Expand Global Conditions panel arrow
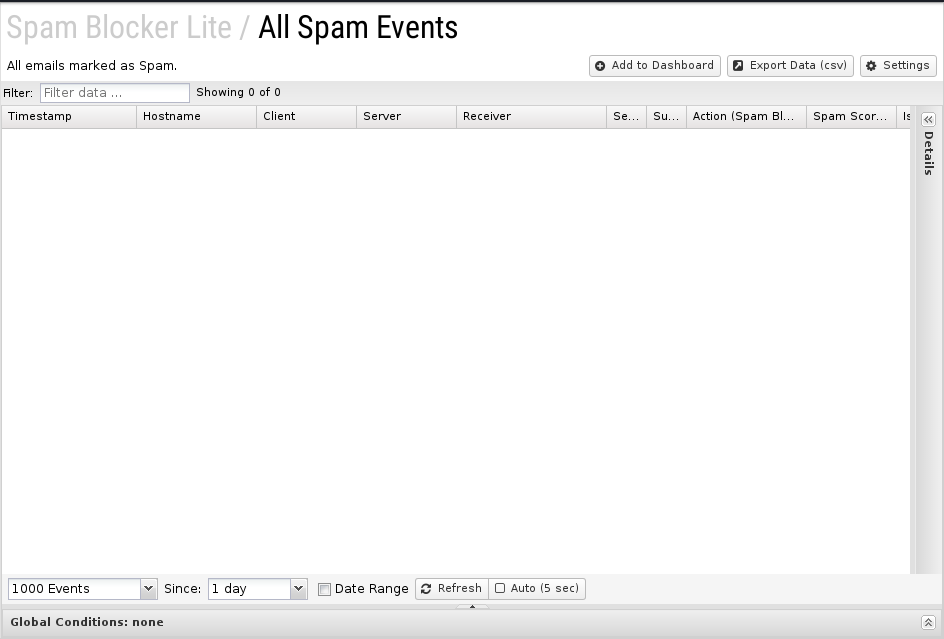The height and width of the screenshot is (639, 944). (928, 623)
